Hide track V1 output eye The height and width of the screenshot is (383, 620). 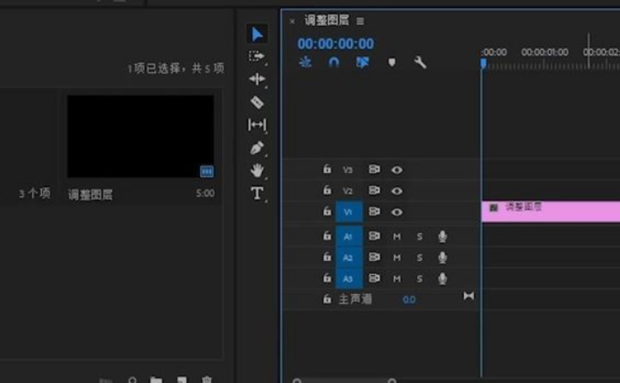397,212
